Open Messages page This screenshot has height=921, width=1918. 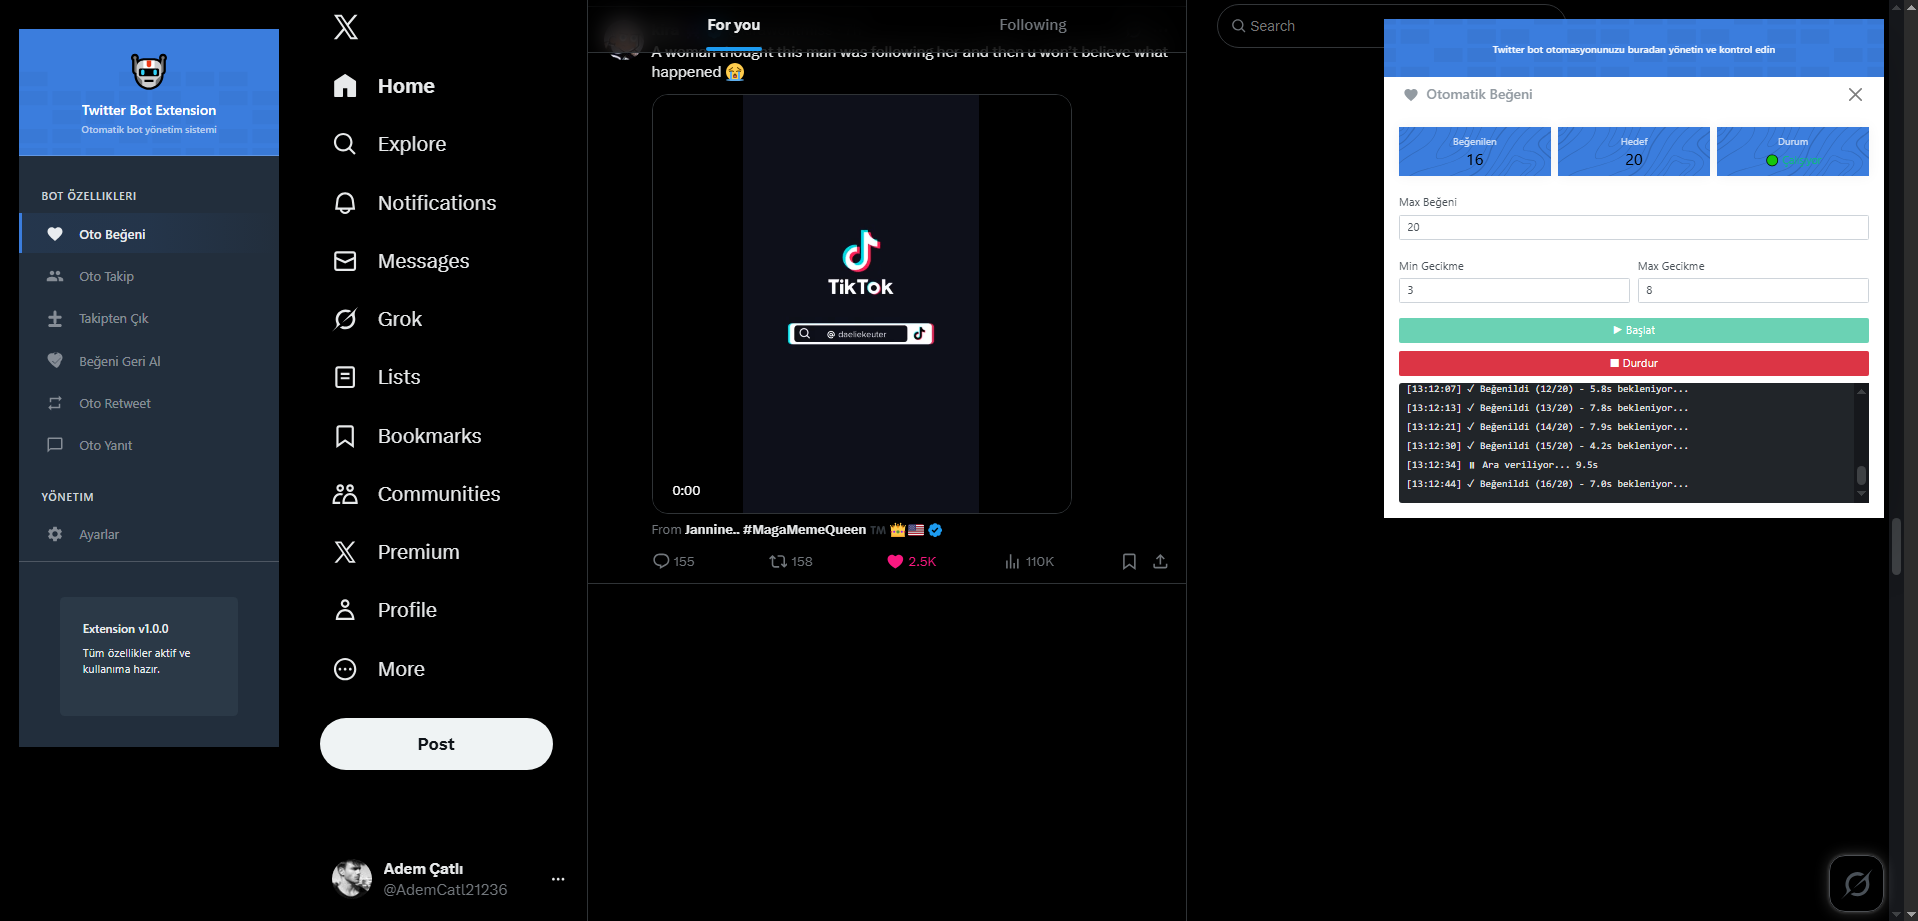402,261
